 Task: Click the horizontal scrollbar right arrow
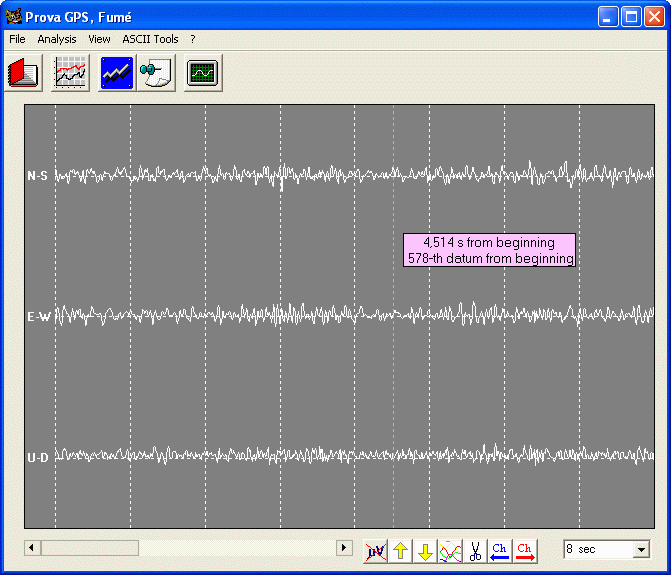[344, 548]
